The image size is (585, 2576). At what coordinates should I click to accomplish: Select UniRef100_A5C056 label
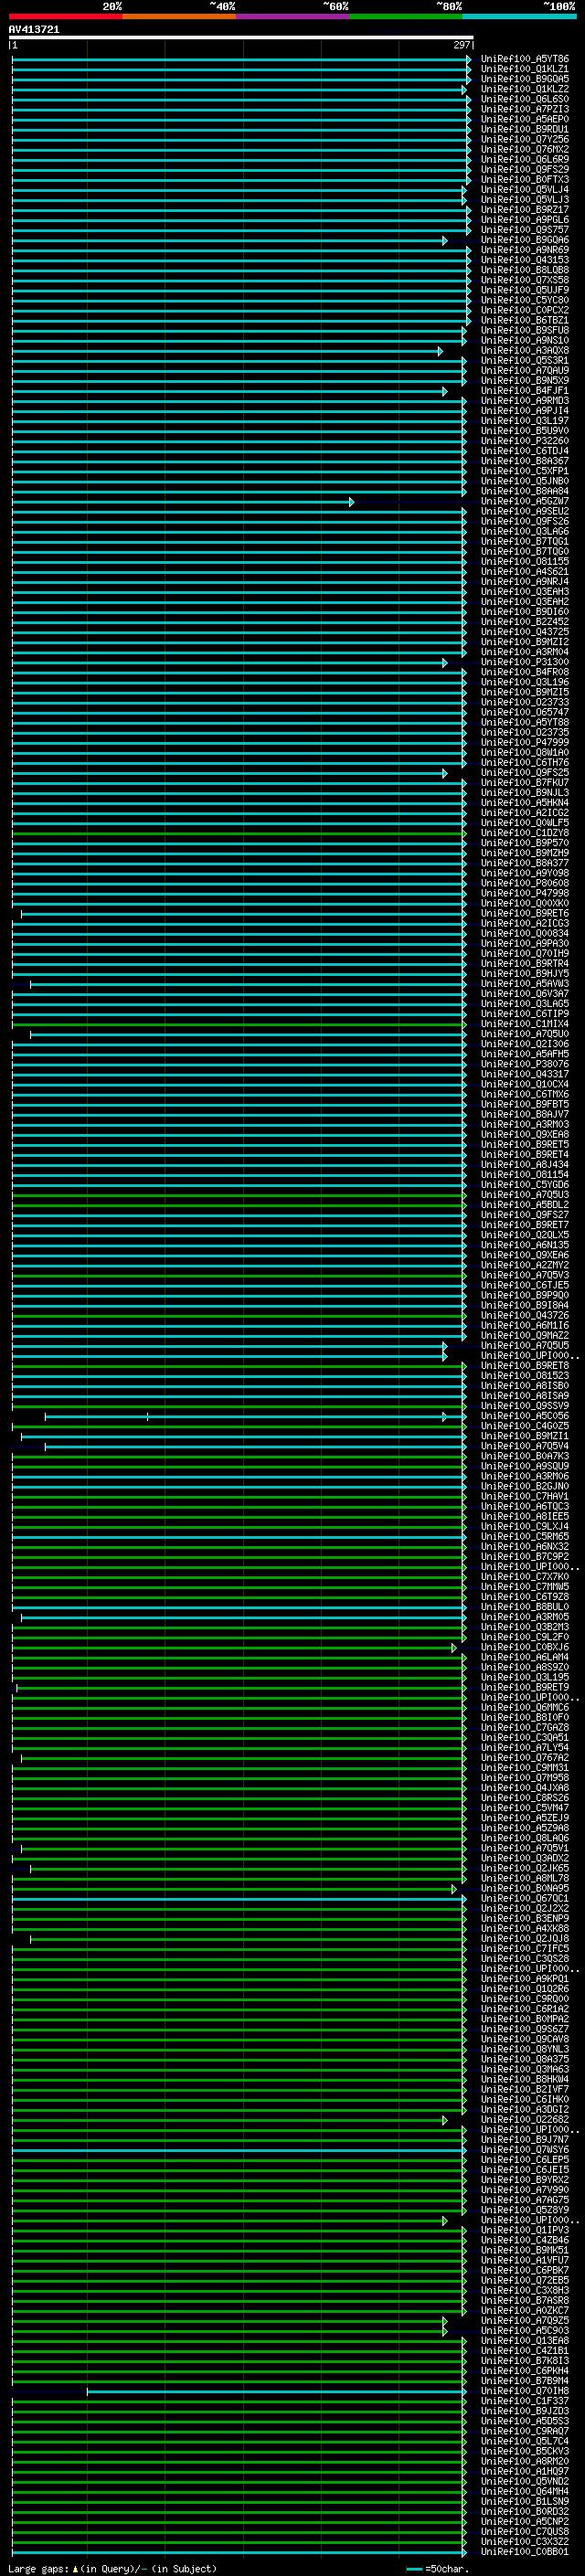click(x=525, y=1416)
